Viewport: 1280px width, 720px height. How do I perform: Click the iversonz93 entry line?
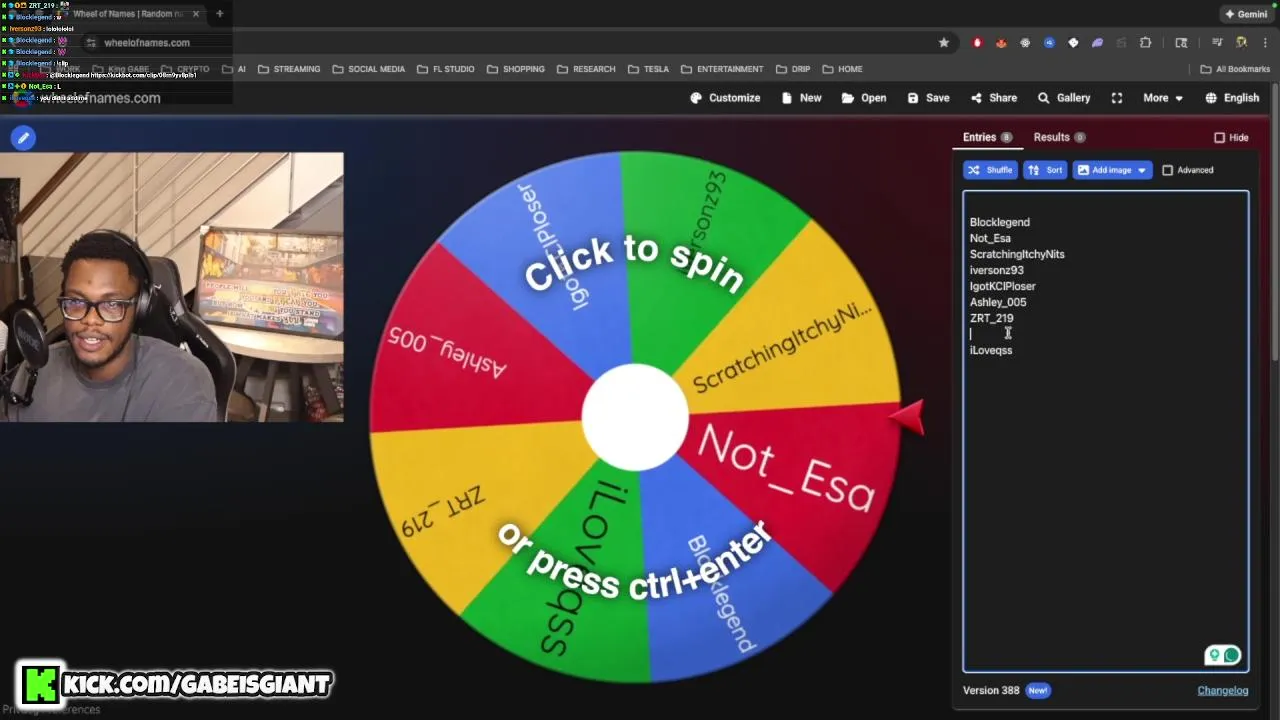pyautogui.click(x=996, y=270)
